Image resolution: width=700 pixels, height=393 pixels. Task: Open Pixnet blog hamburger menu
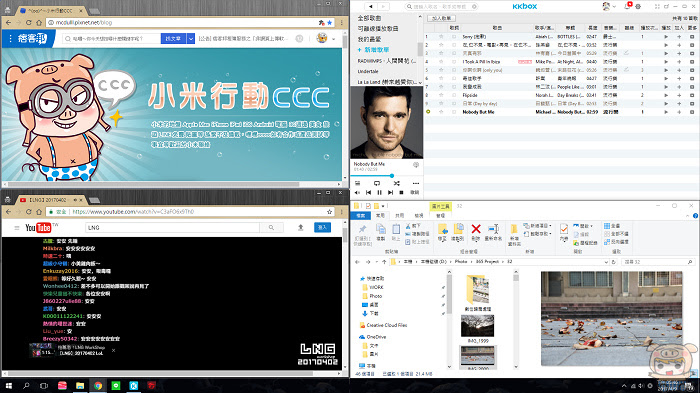pos(10,39)
